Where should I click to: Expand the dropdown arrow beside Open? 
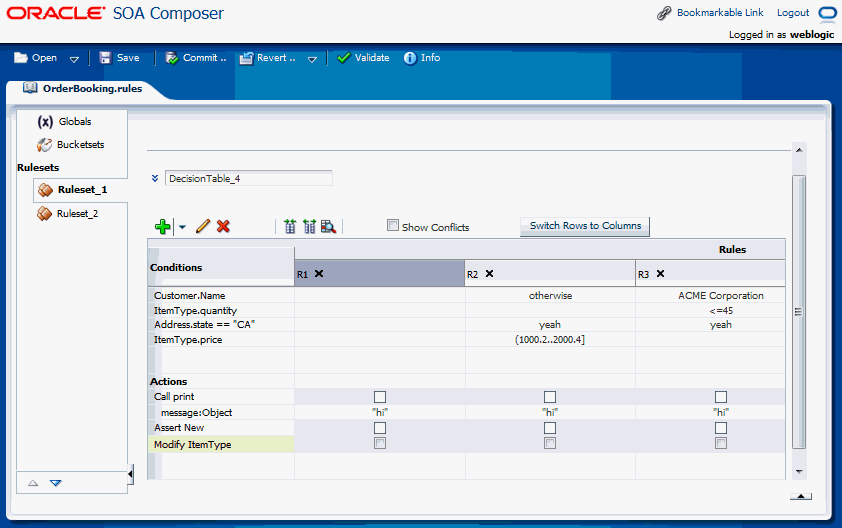(x=74, y=59)
